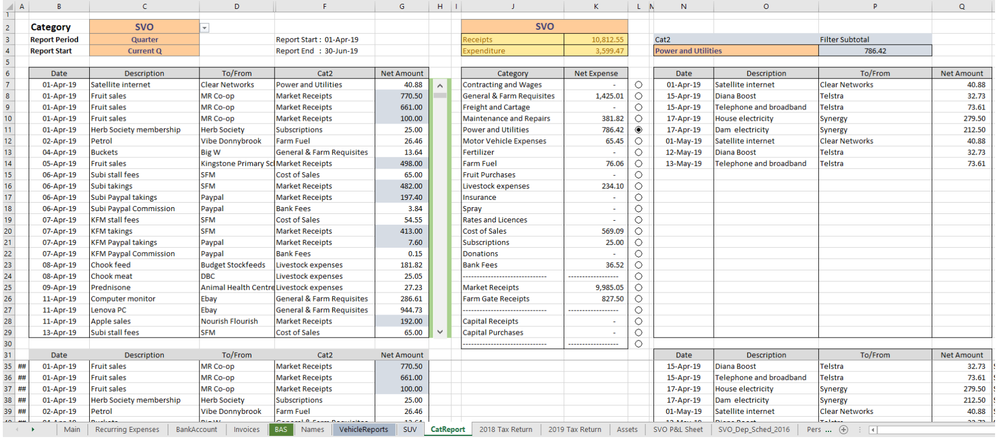The height and width of the screenshot is (442, 999).
Task: Click the Lenova PC description cell
Action: [145, 310]
